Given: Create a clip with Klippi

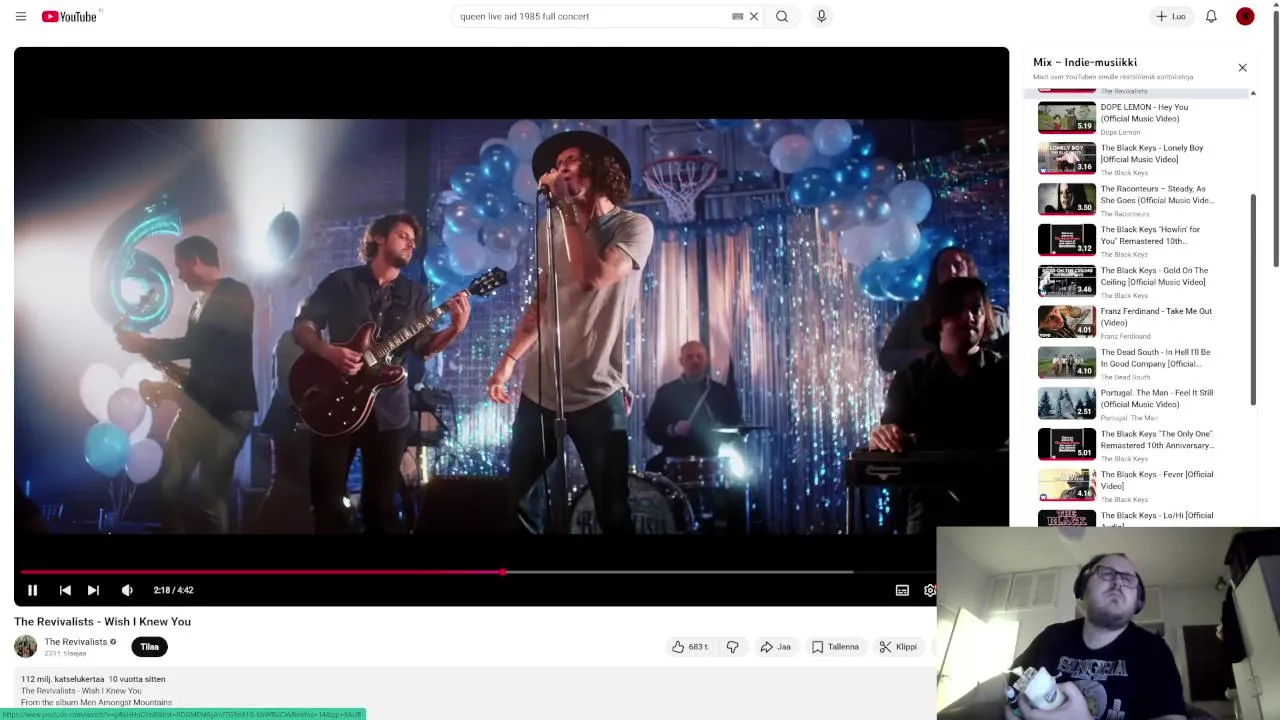Looking at the screenshot, I should tap(898, 647).
